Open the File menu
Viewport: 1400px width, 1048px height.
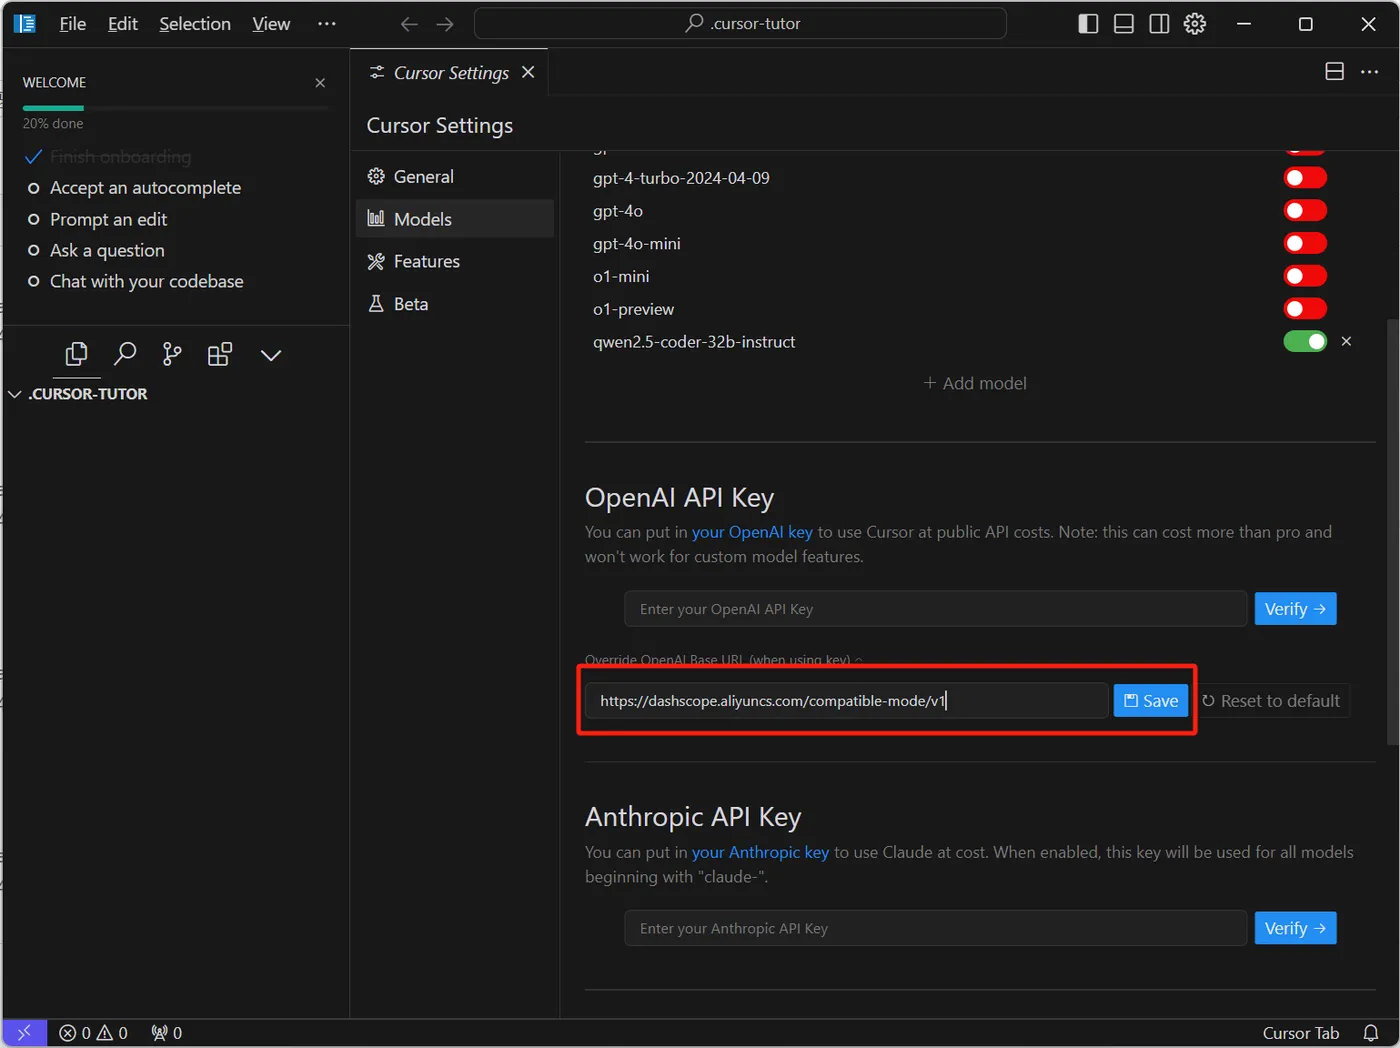(73, 24)
